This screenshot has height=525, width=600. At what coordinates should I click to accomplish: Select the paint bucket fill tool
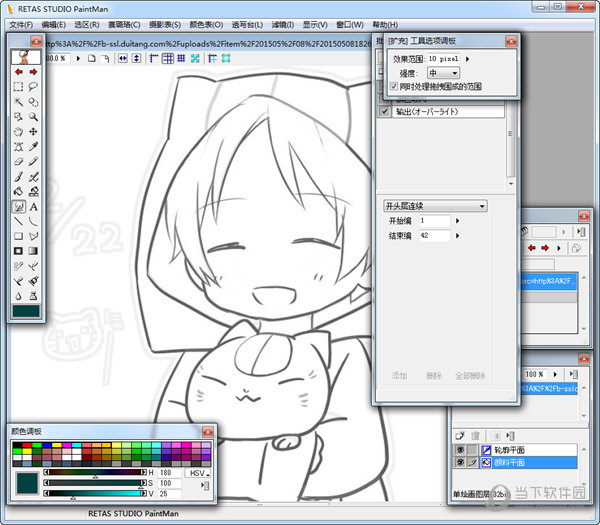[18, 191]
